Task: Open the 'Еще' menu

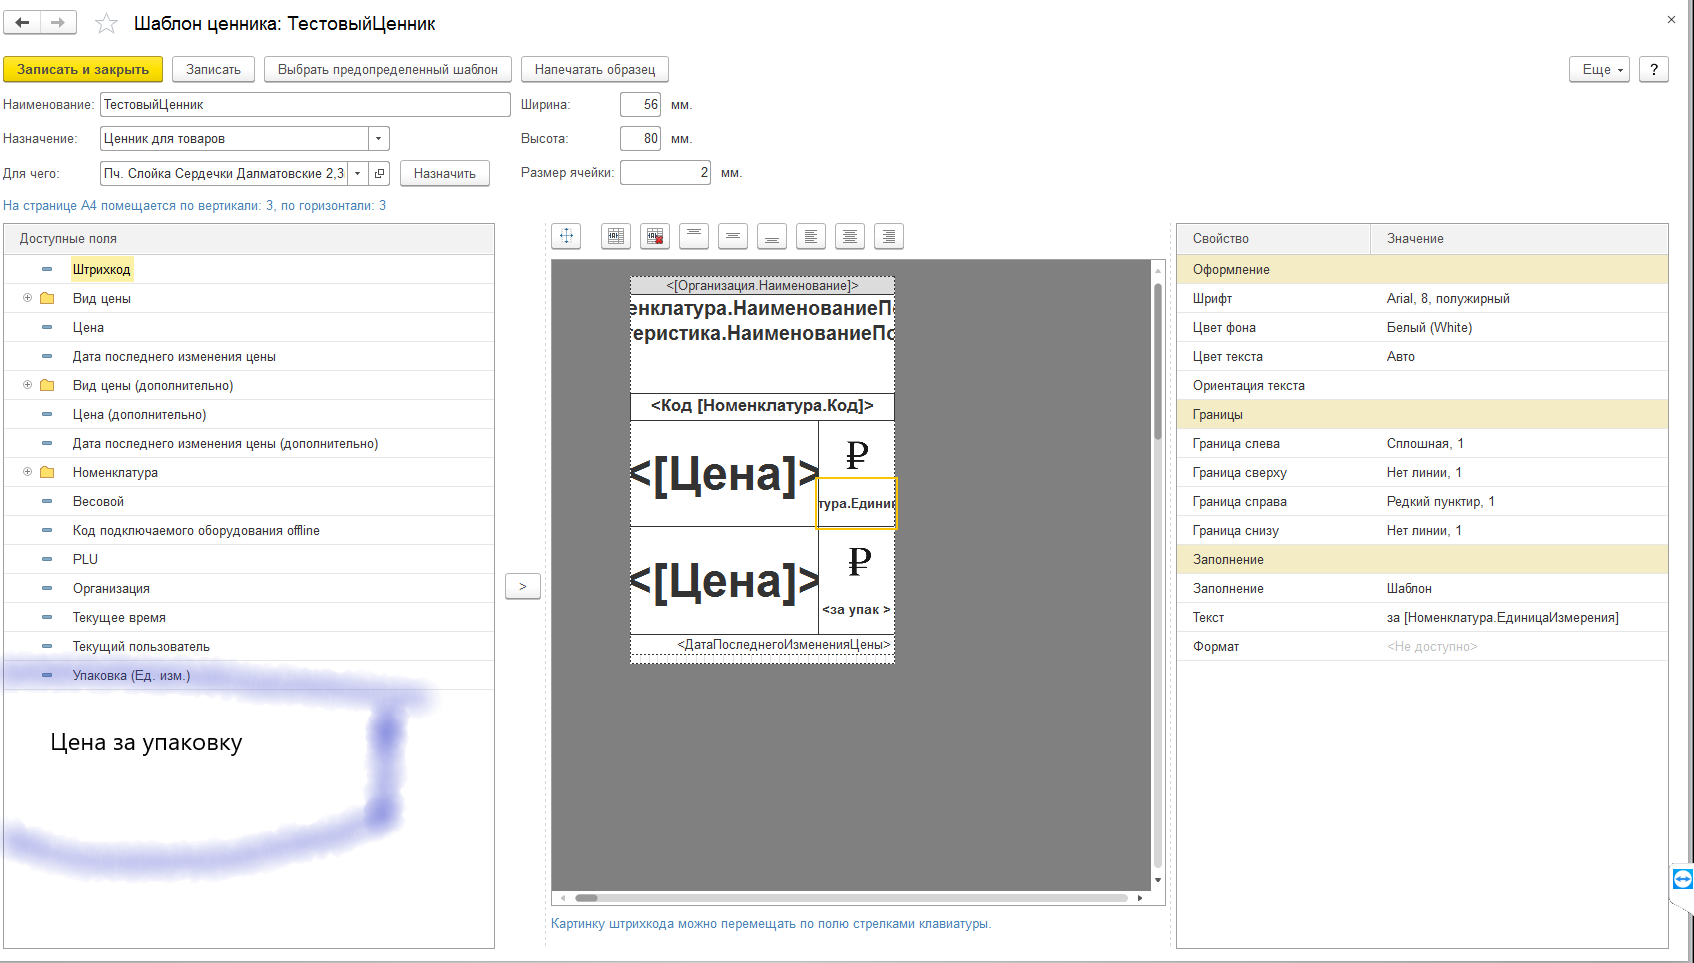Action: 1600,69
